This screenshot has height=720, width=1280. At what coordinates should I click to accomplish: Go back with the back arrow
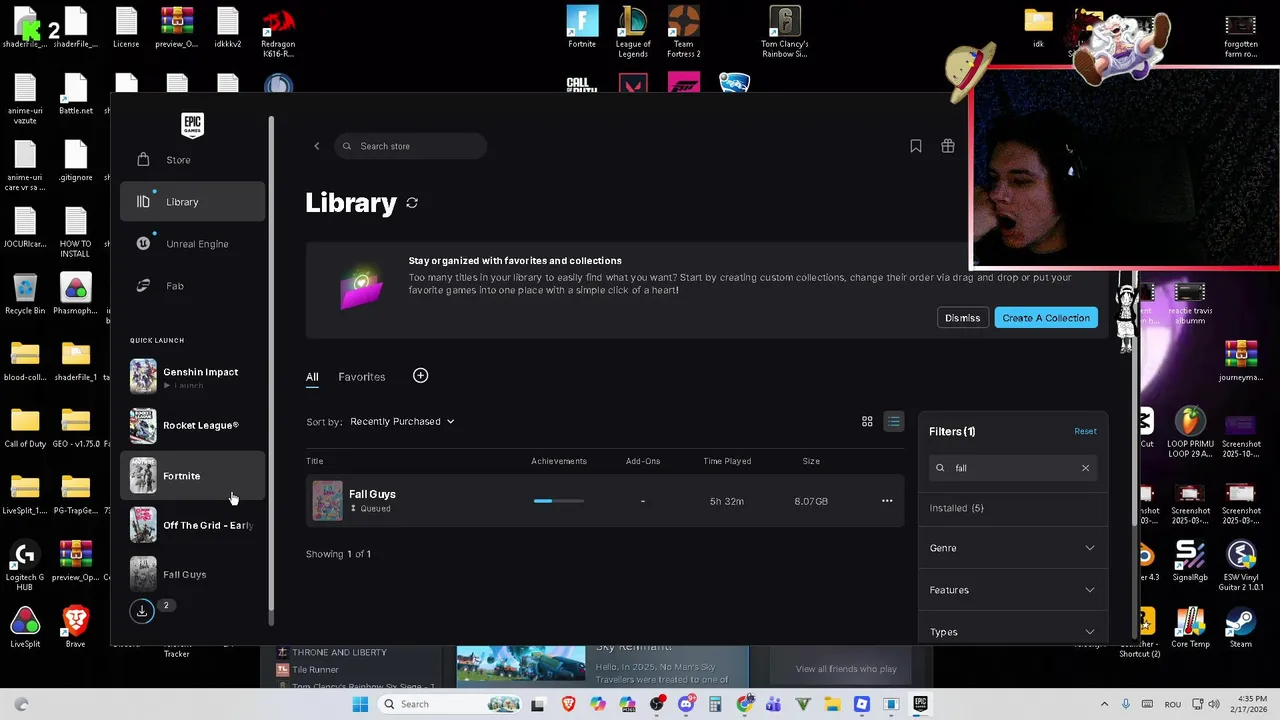317,146
